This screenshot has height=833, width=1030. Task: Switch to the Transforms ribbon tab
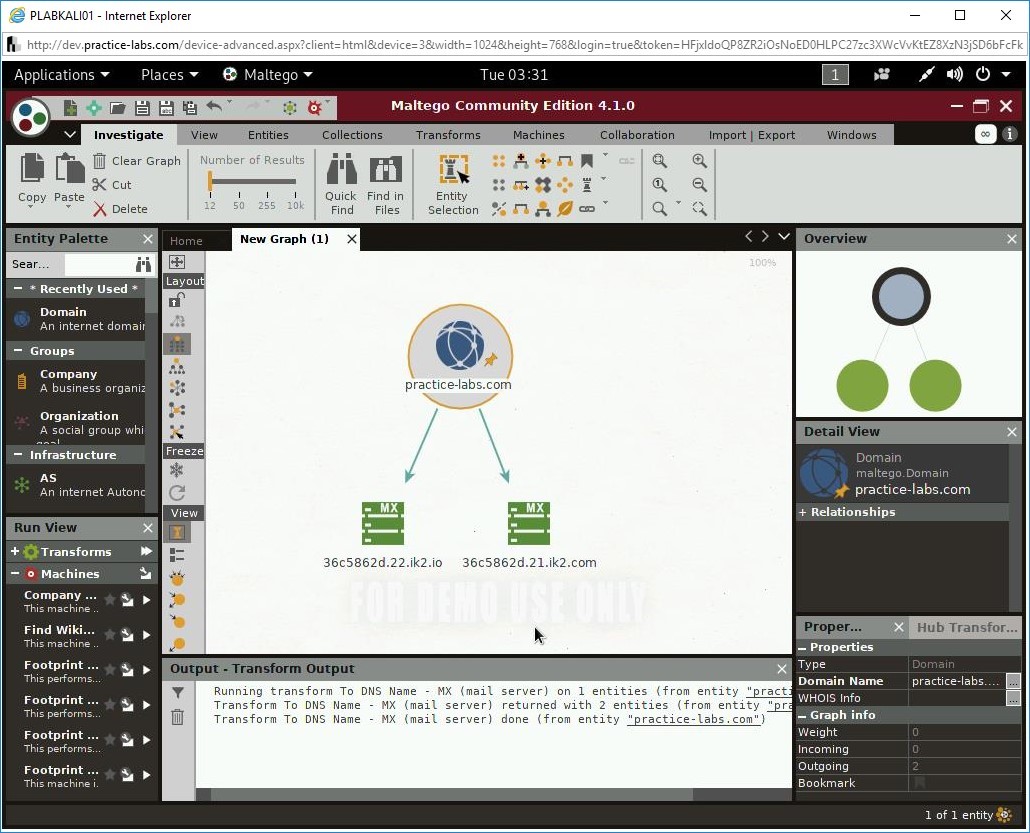(x=447, y=134)
